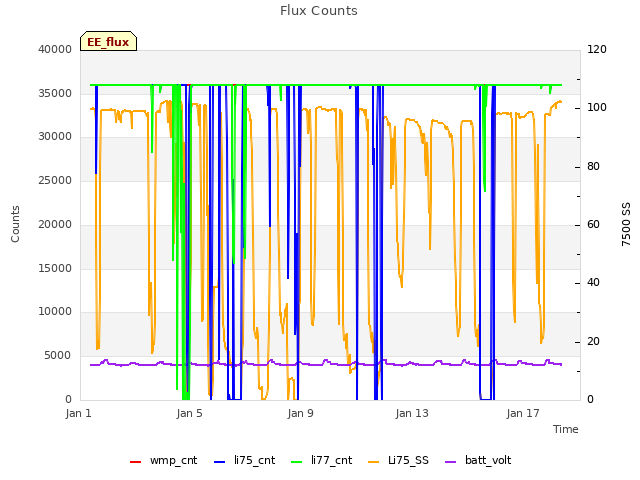Click the 60 right axis value
This screenshot has width=640, height=480.
coord(593,224)
